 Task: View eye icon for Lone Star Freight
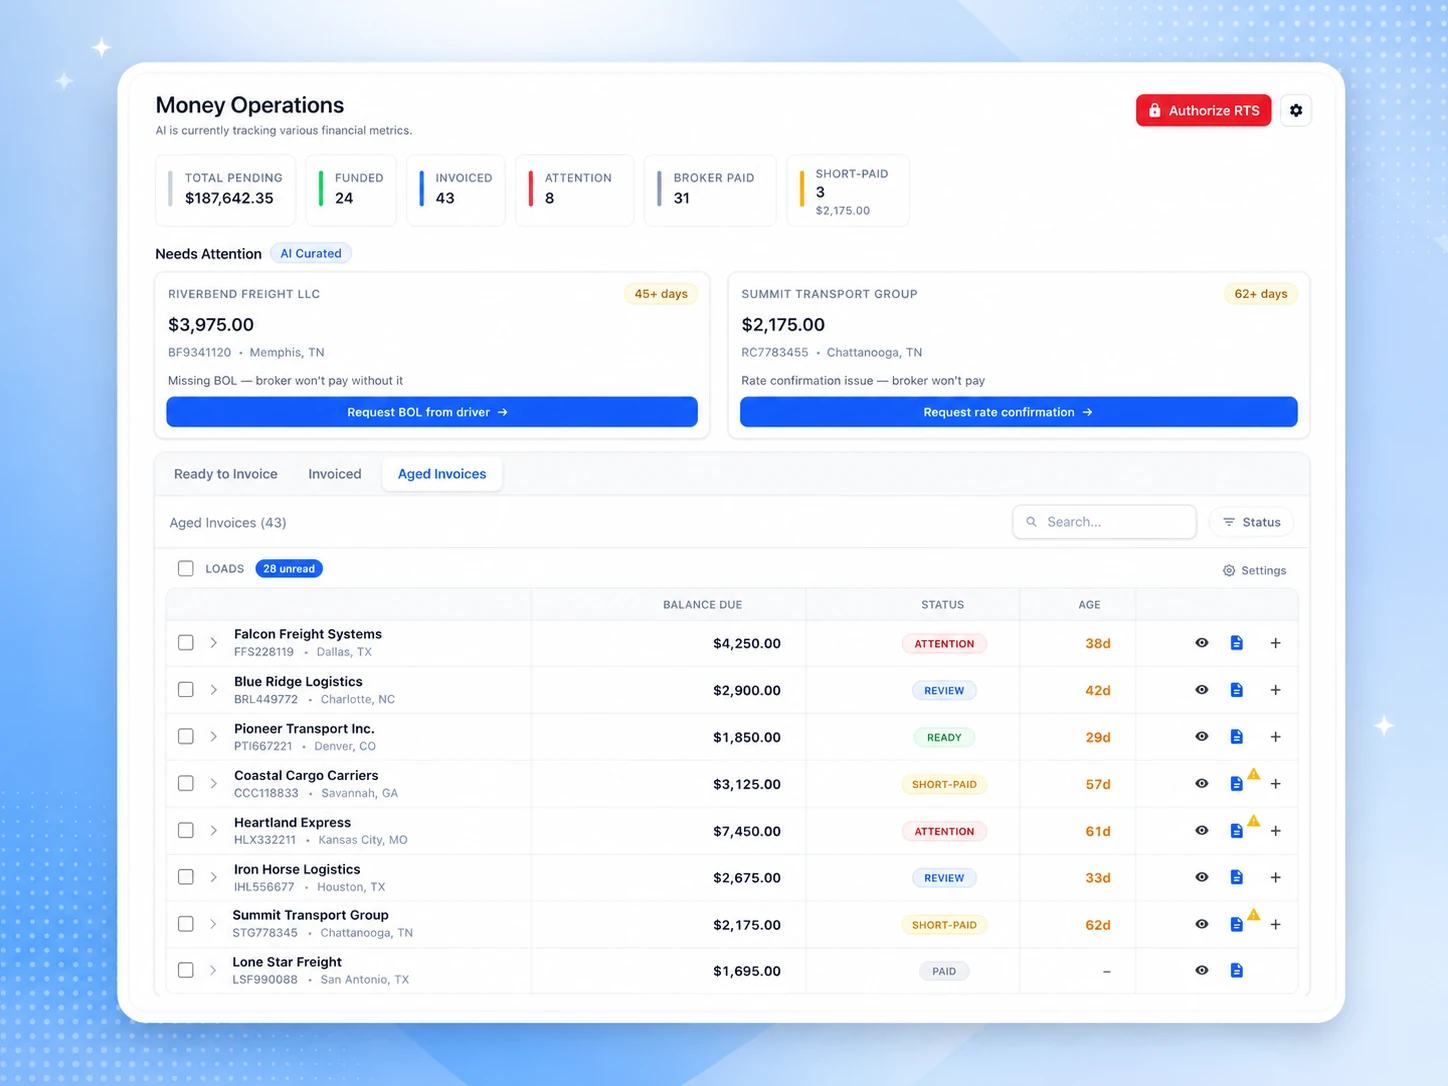pos(1202,971)
